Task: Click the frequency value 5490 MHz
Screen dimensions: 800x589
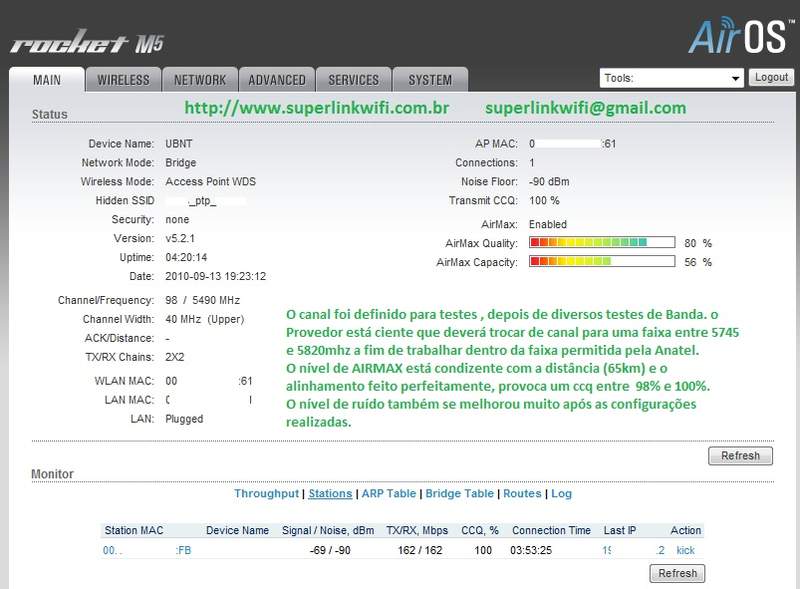Action: coord(216,300)
